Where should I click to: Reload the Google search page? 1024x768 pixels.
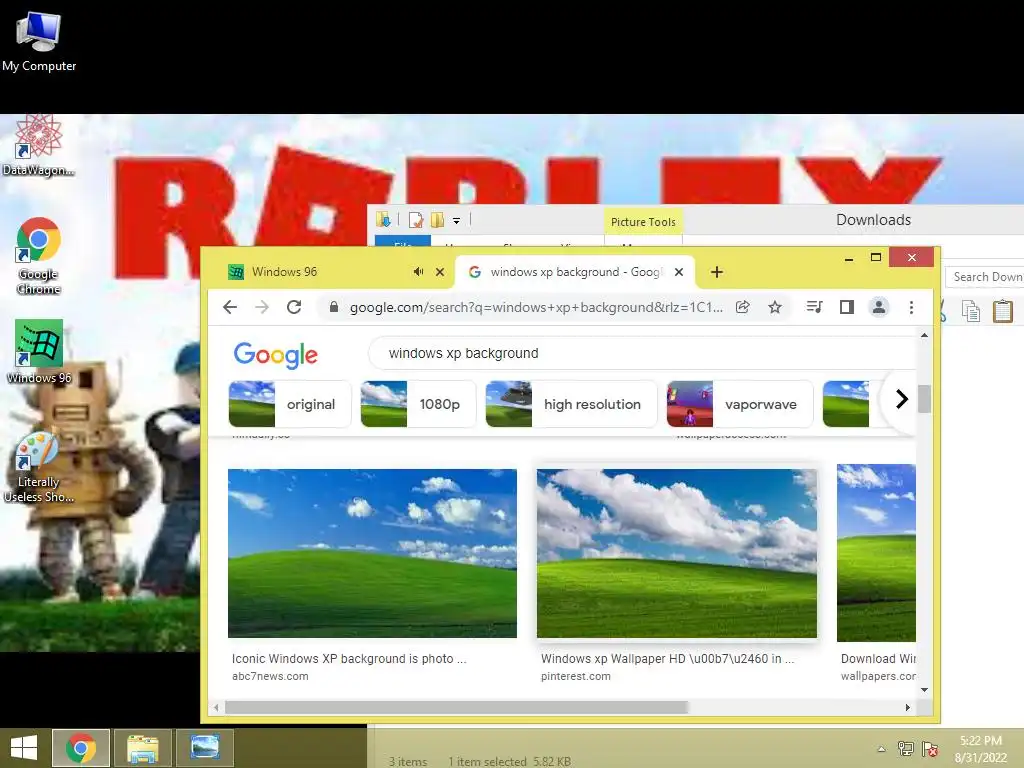click(294, 307)
